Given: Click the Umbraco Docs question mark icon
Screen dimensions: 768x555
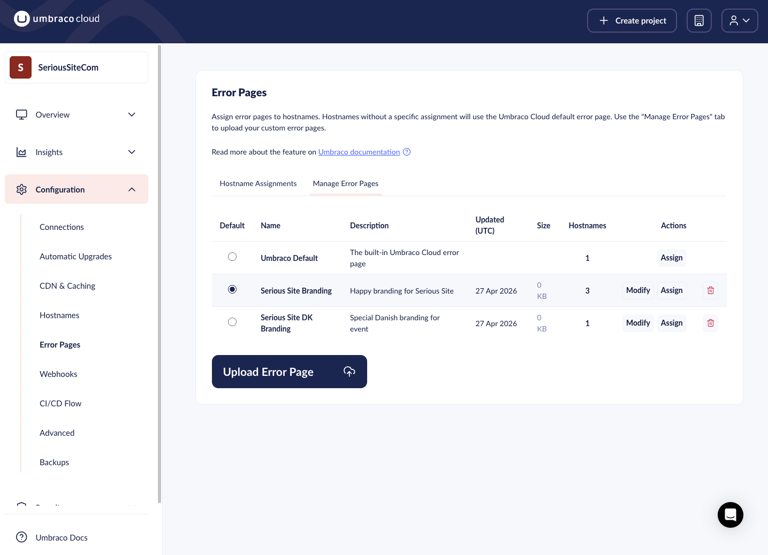Looking at the screenshot, I should (22, 537).
